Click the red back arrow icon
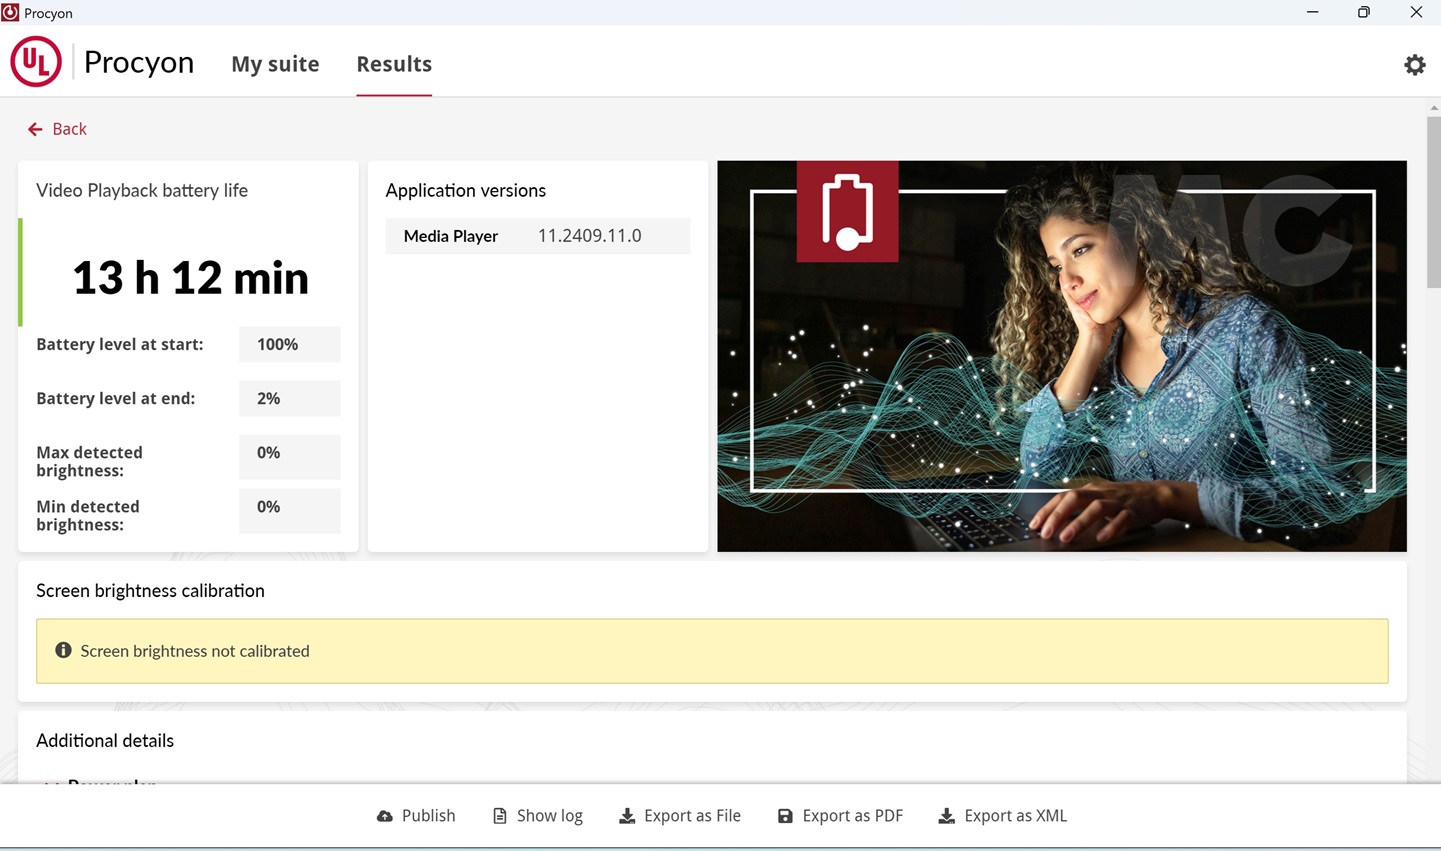Viewport: 1441px width, 851px height. [35, 129]
